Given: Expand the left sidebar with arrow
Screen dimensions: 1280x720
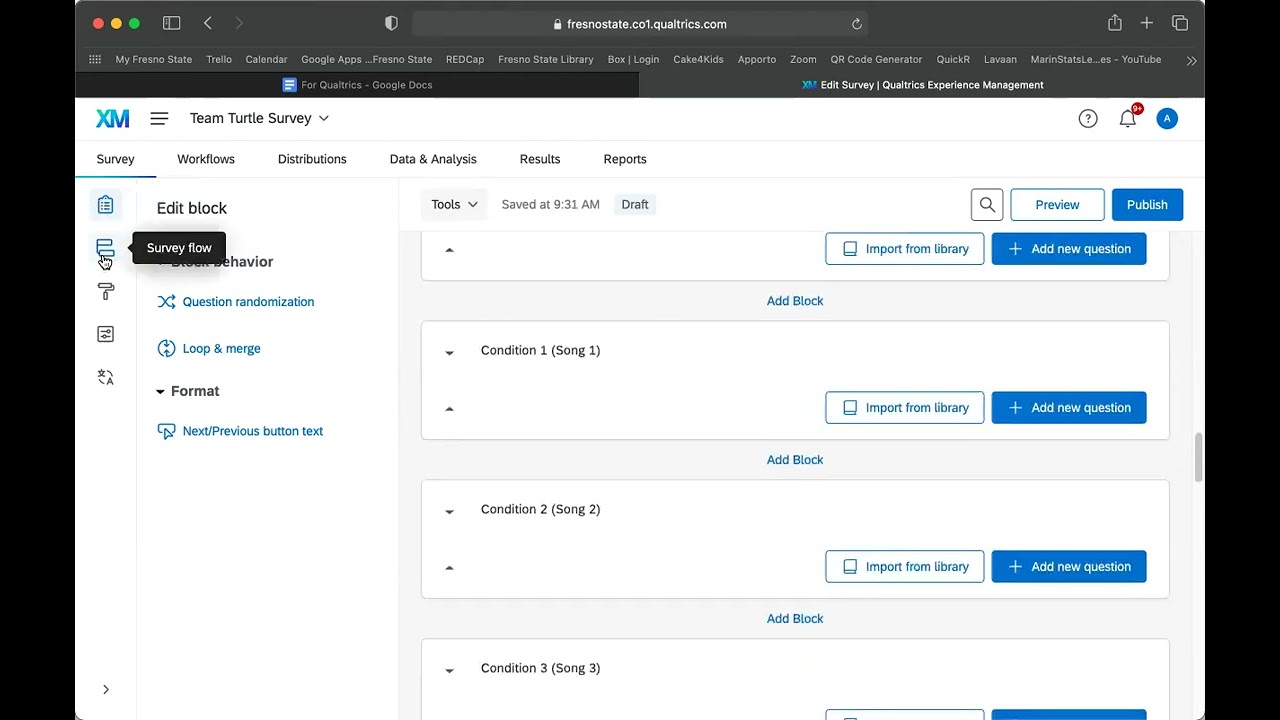Looking at the screenshot, I should 106,689.
